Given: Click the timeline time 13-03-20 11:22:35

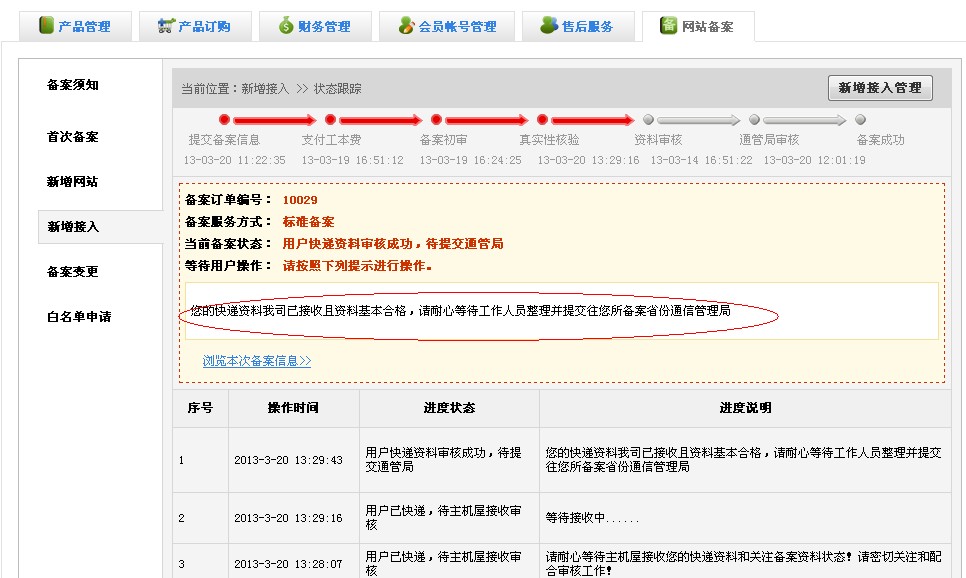Looking at the screenshot, I should click(x=234, y=160).
